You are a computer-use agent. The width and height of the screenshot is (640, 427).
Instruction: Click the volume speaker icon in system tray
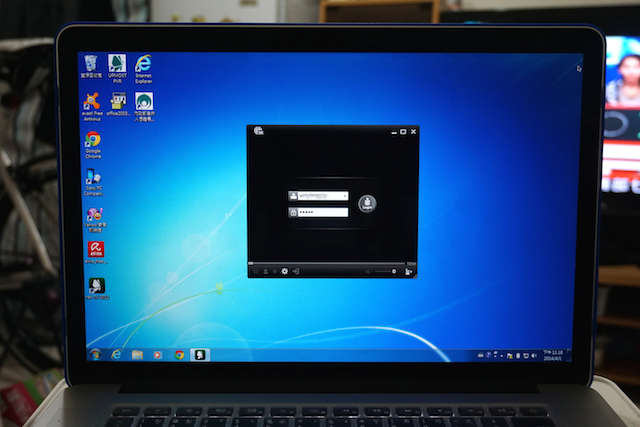[x=533, y=356]
